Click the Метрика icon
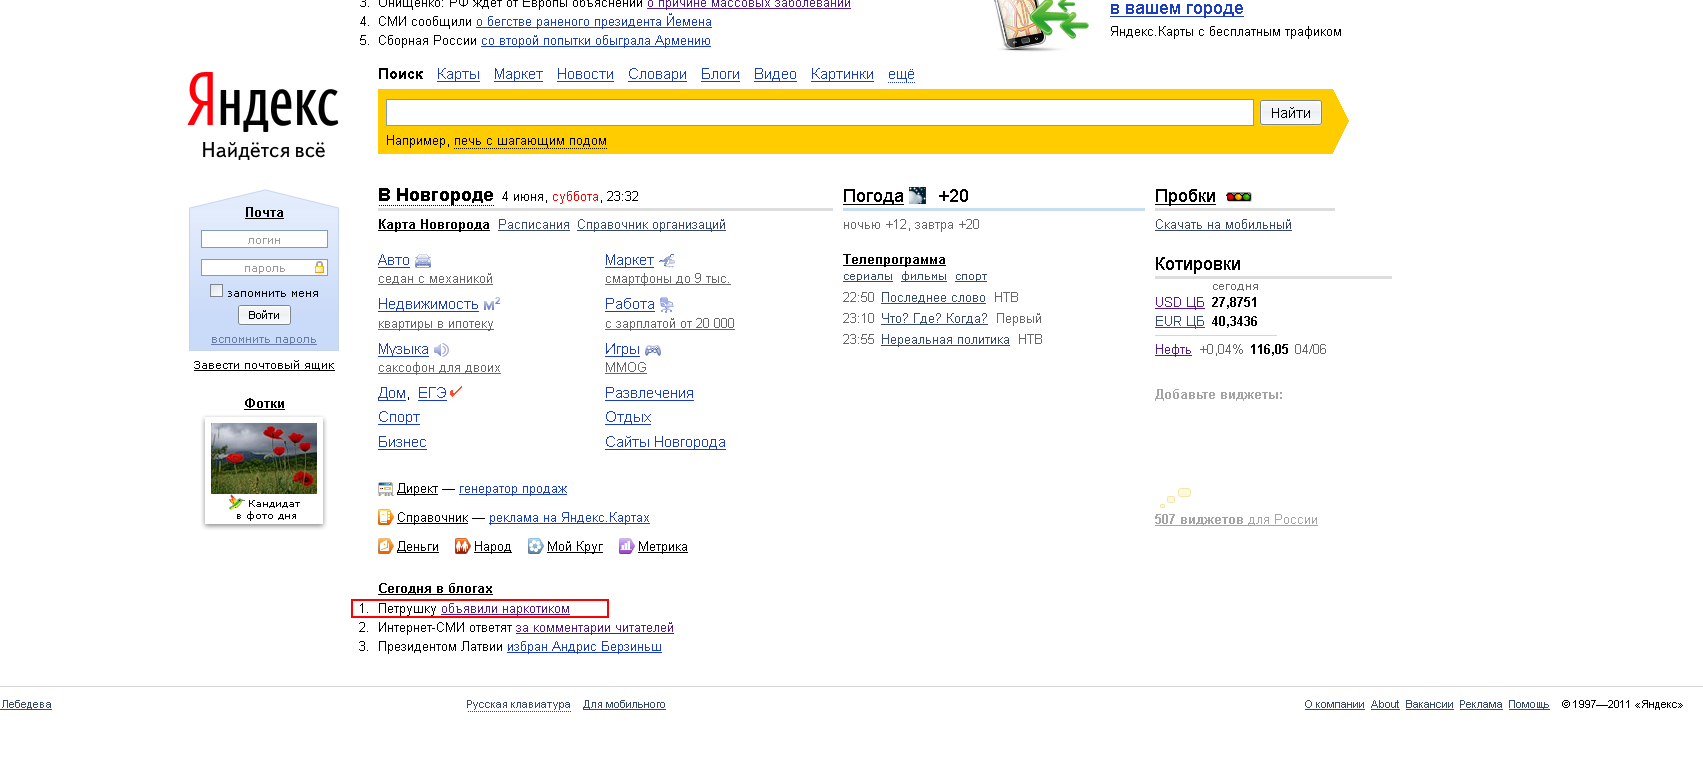 (x=626, y=546)
